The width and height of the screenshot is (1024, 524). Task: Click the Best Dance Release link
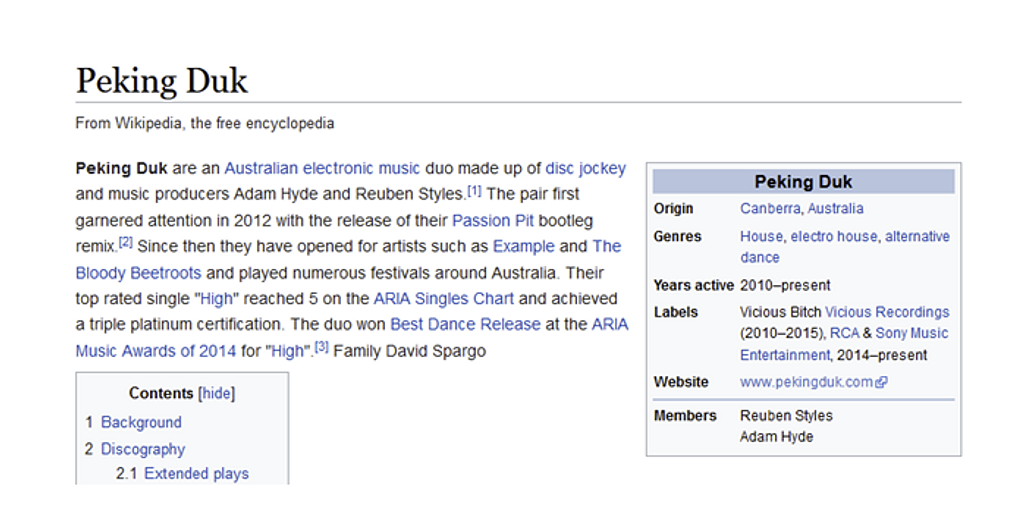465,324
